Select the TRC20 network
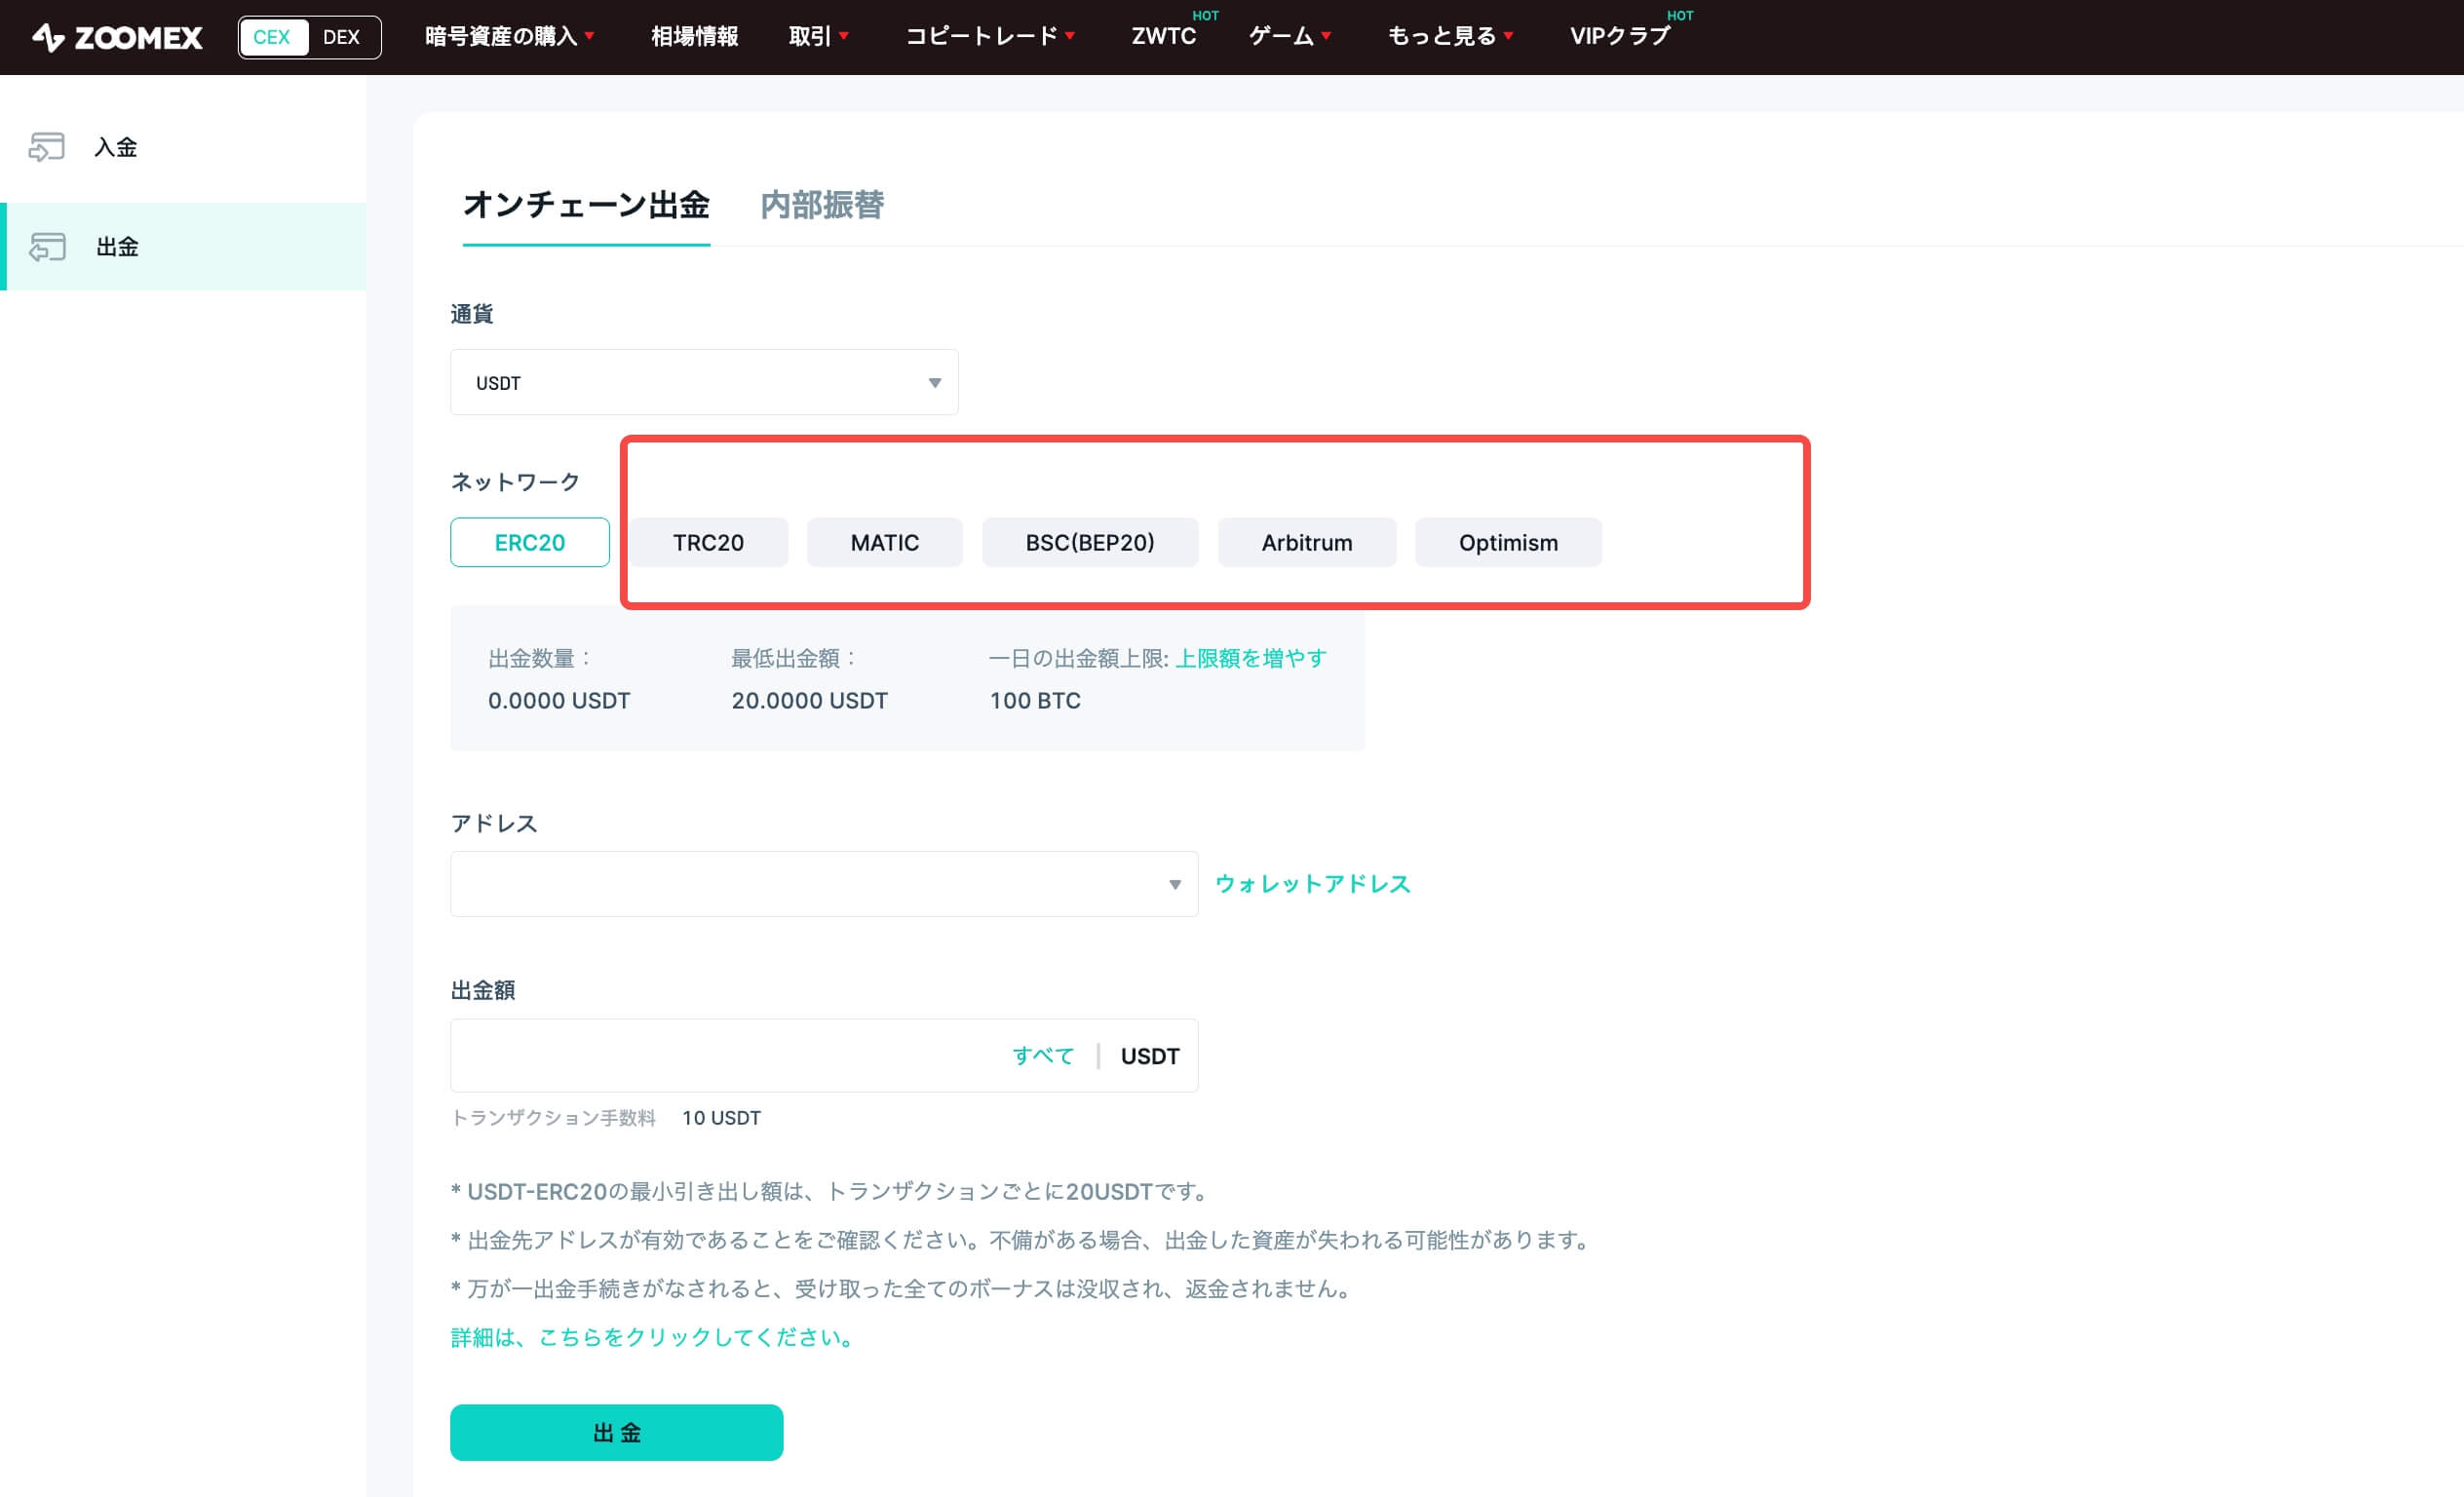 tap(708, 542)
